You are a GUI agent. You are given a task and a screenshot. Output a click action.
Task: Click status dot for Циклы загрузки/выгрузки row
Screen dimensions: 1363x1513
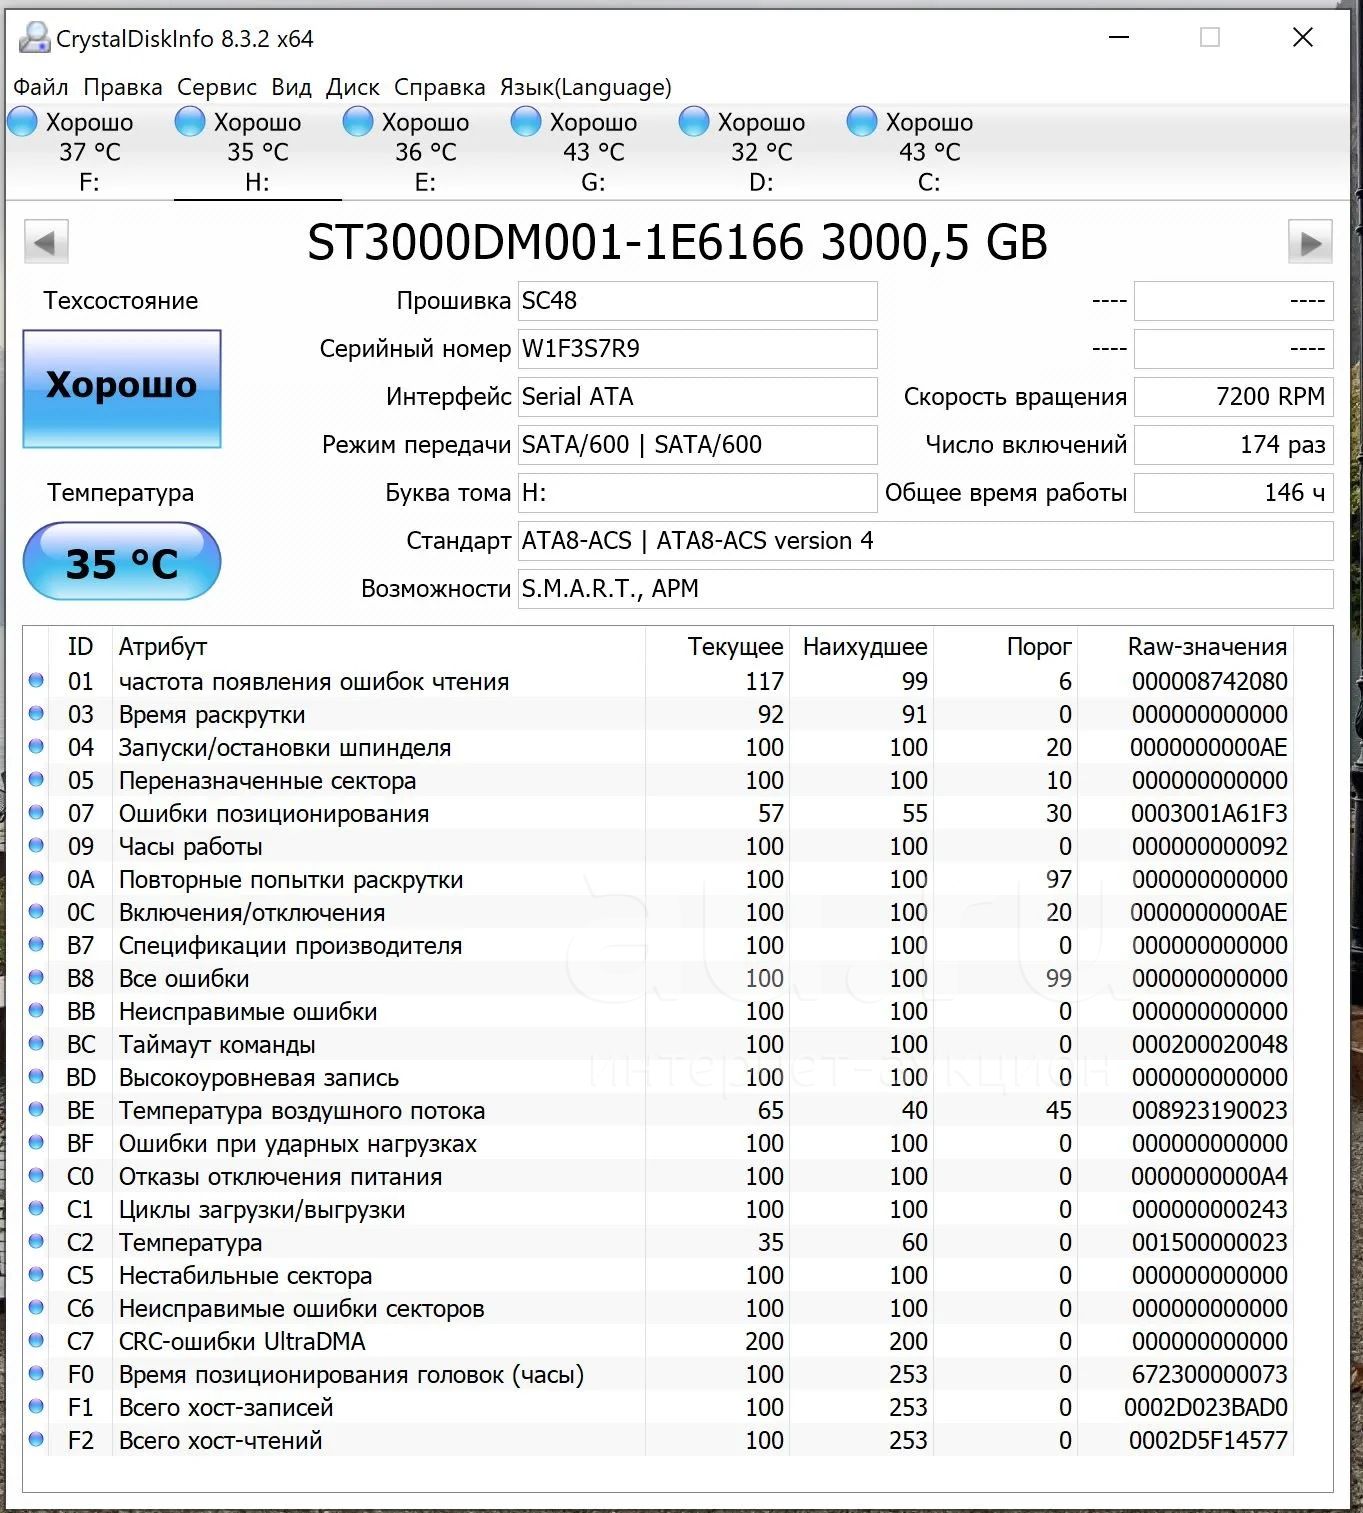pos(37,1209)
